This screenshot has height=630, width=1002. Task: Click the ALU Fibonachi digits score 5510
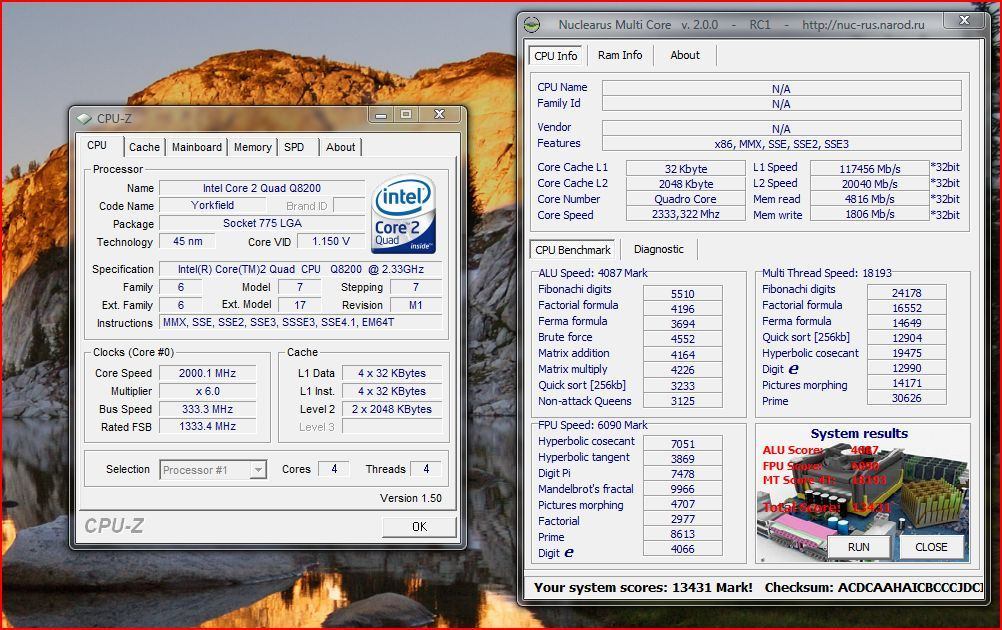click(682, 294)
